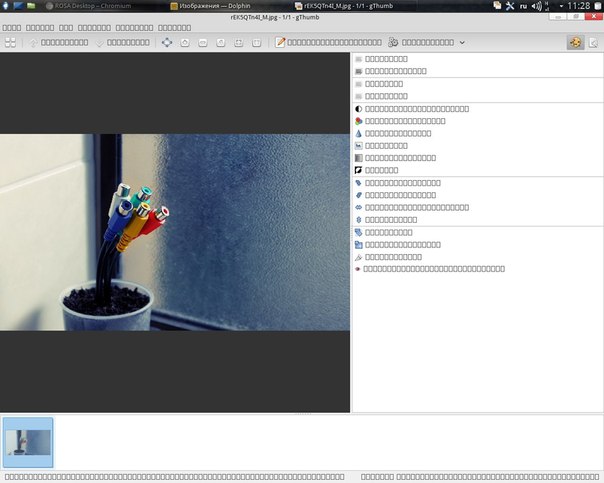The height and width of the screenshot is (483, 604).
Task: Toggle the palette edit-tools pane button
Action: [575, 42]
